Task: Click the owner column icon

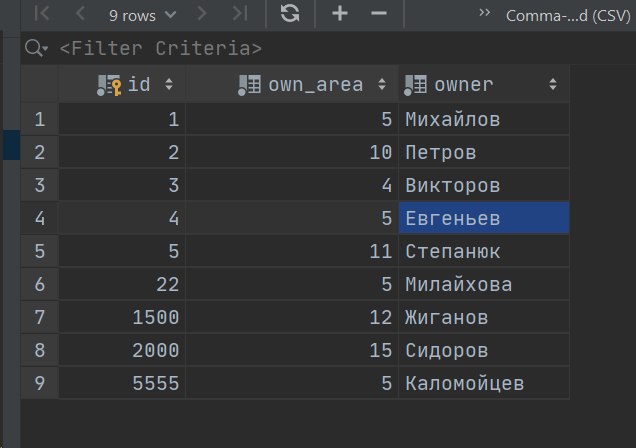Action: (x=415, y=85)
